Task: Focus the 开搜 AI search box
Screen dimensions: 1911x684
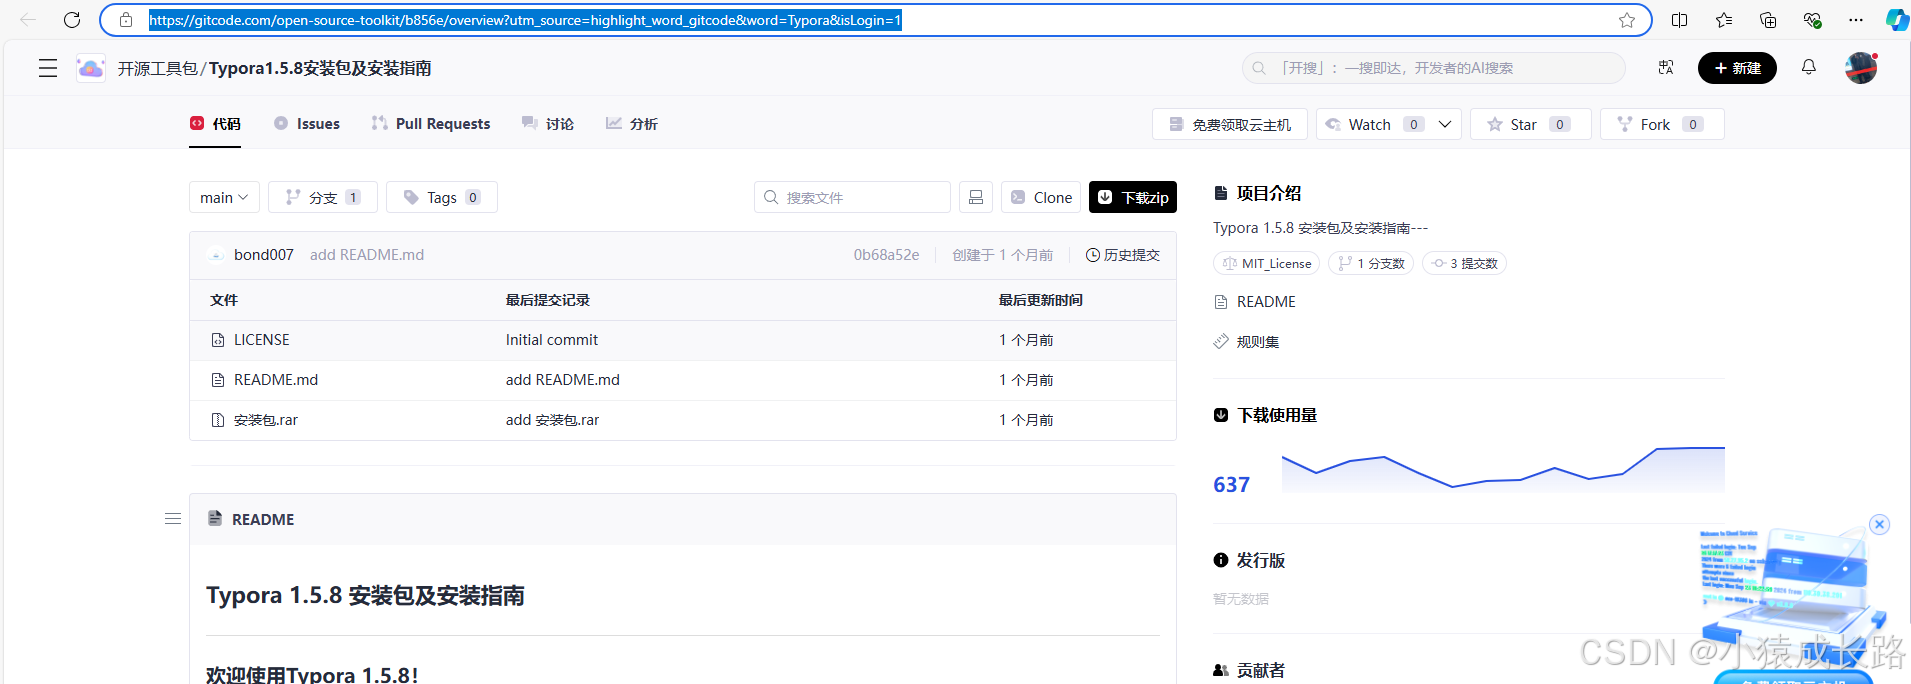Action: (1434, 68)
